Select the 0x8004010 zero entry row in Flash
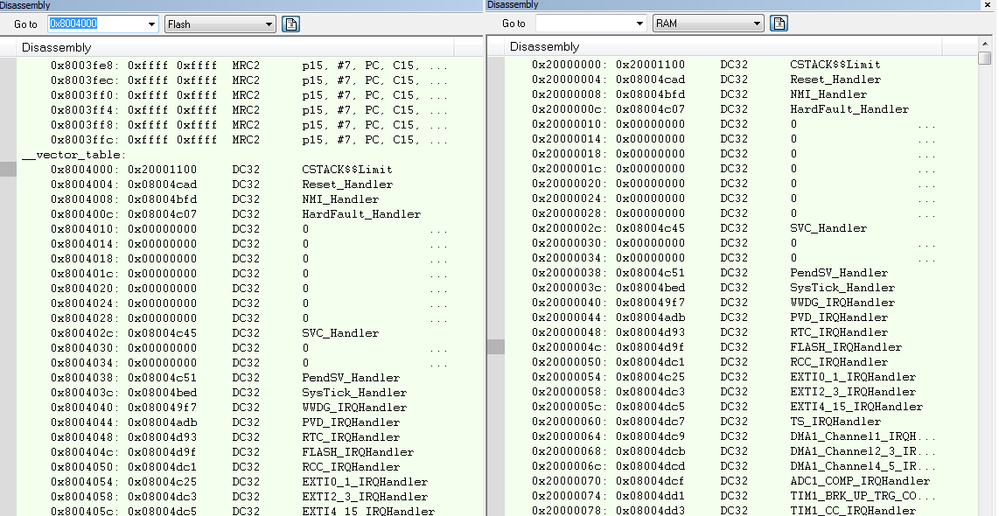This screenshot has width=999, height=516. [x=249, y=229]
